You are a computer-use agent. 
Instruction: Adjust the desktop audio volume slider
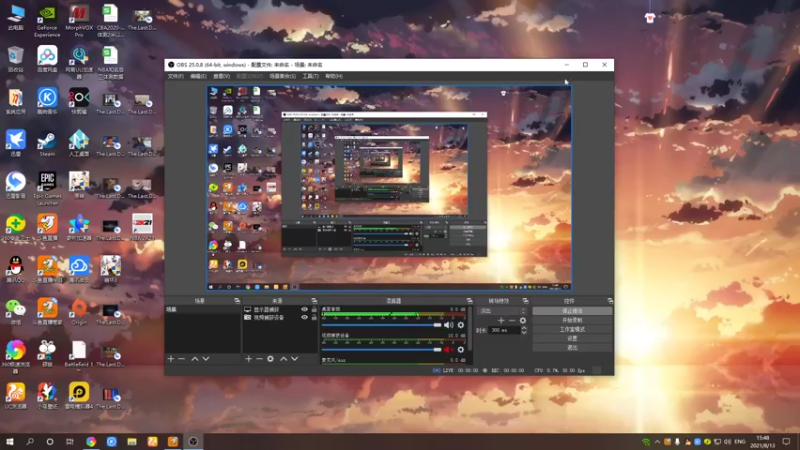381,325
